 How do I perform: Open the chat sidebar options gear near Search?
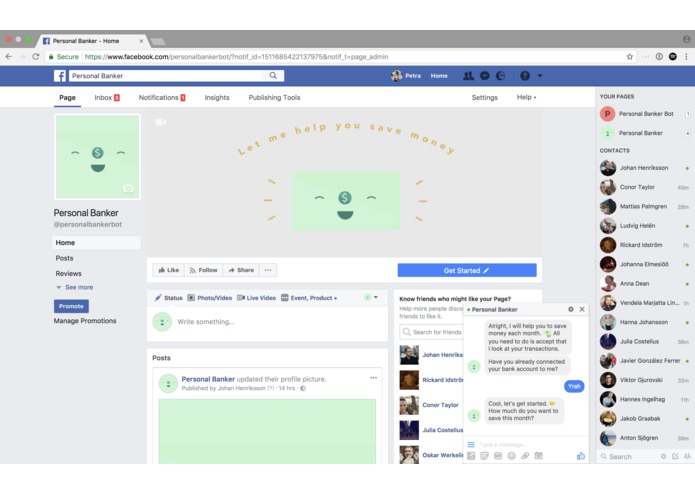coord(664,456)
